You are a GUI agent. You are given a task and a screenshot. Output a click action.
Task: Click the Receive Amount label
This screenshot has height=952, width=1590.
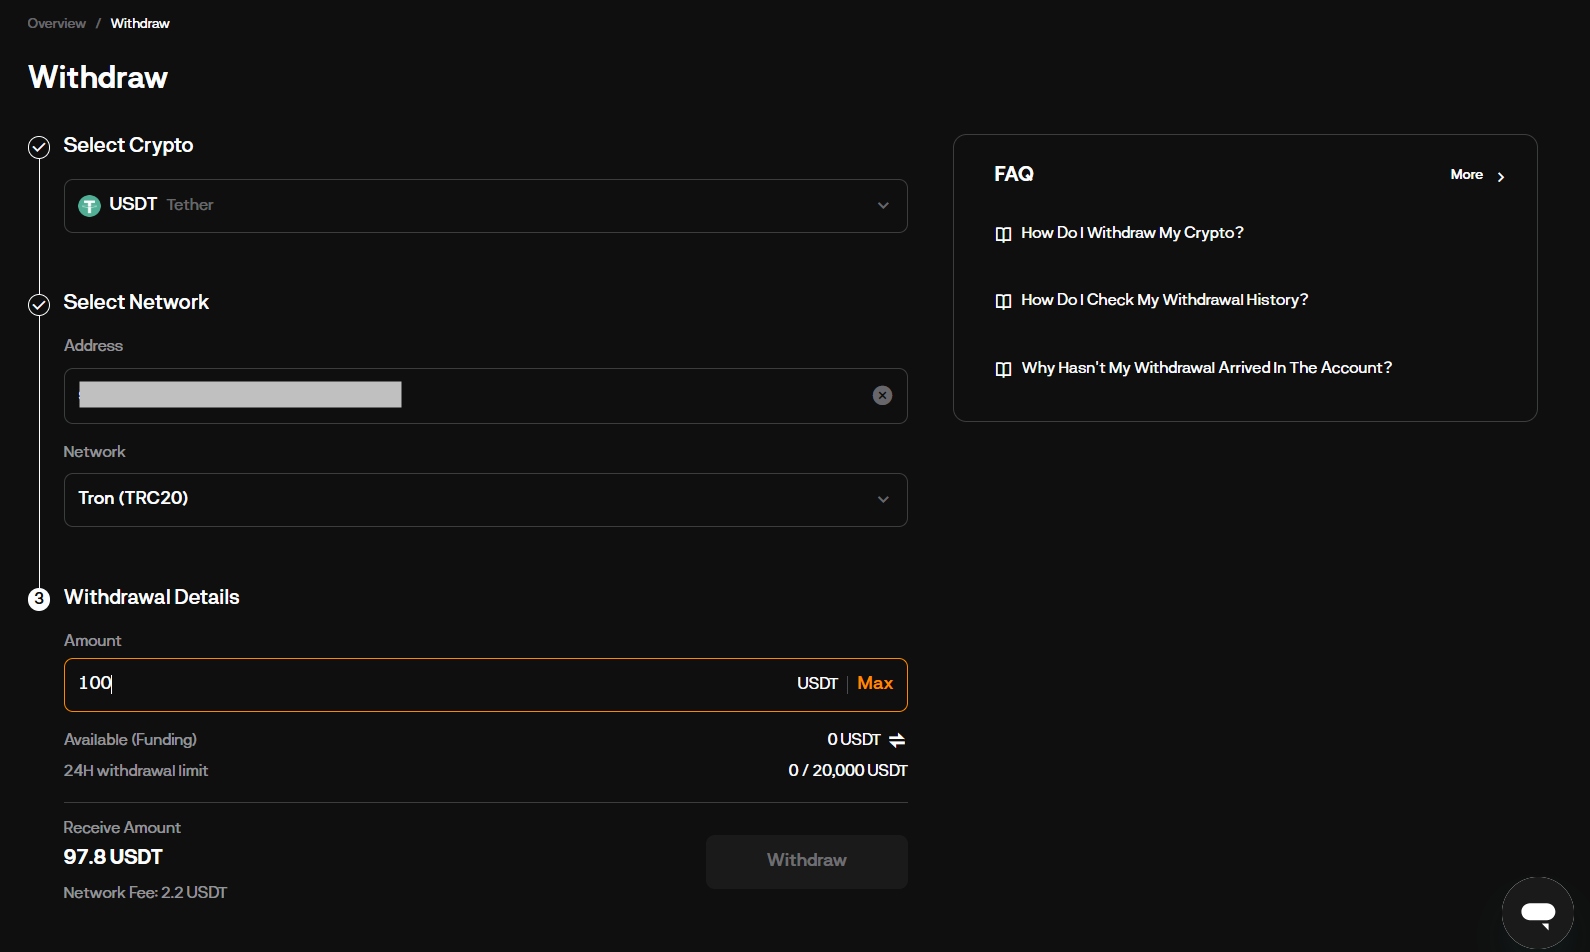pyautogui.click(x=122, y=827)
